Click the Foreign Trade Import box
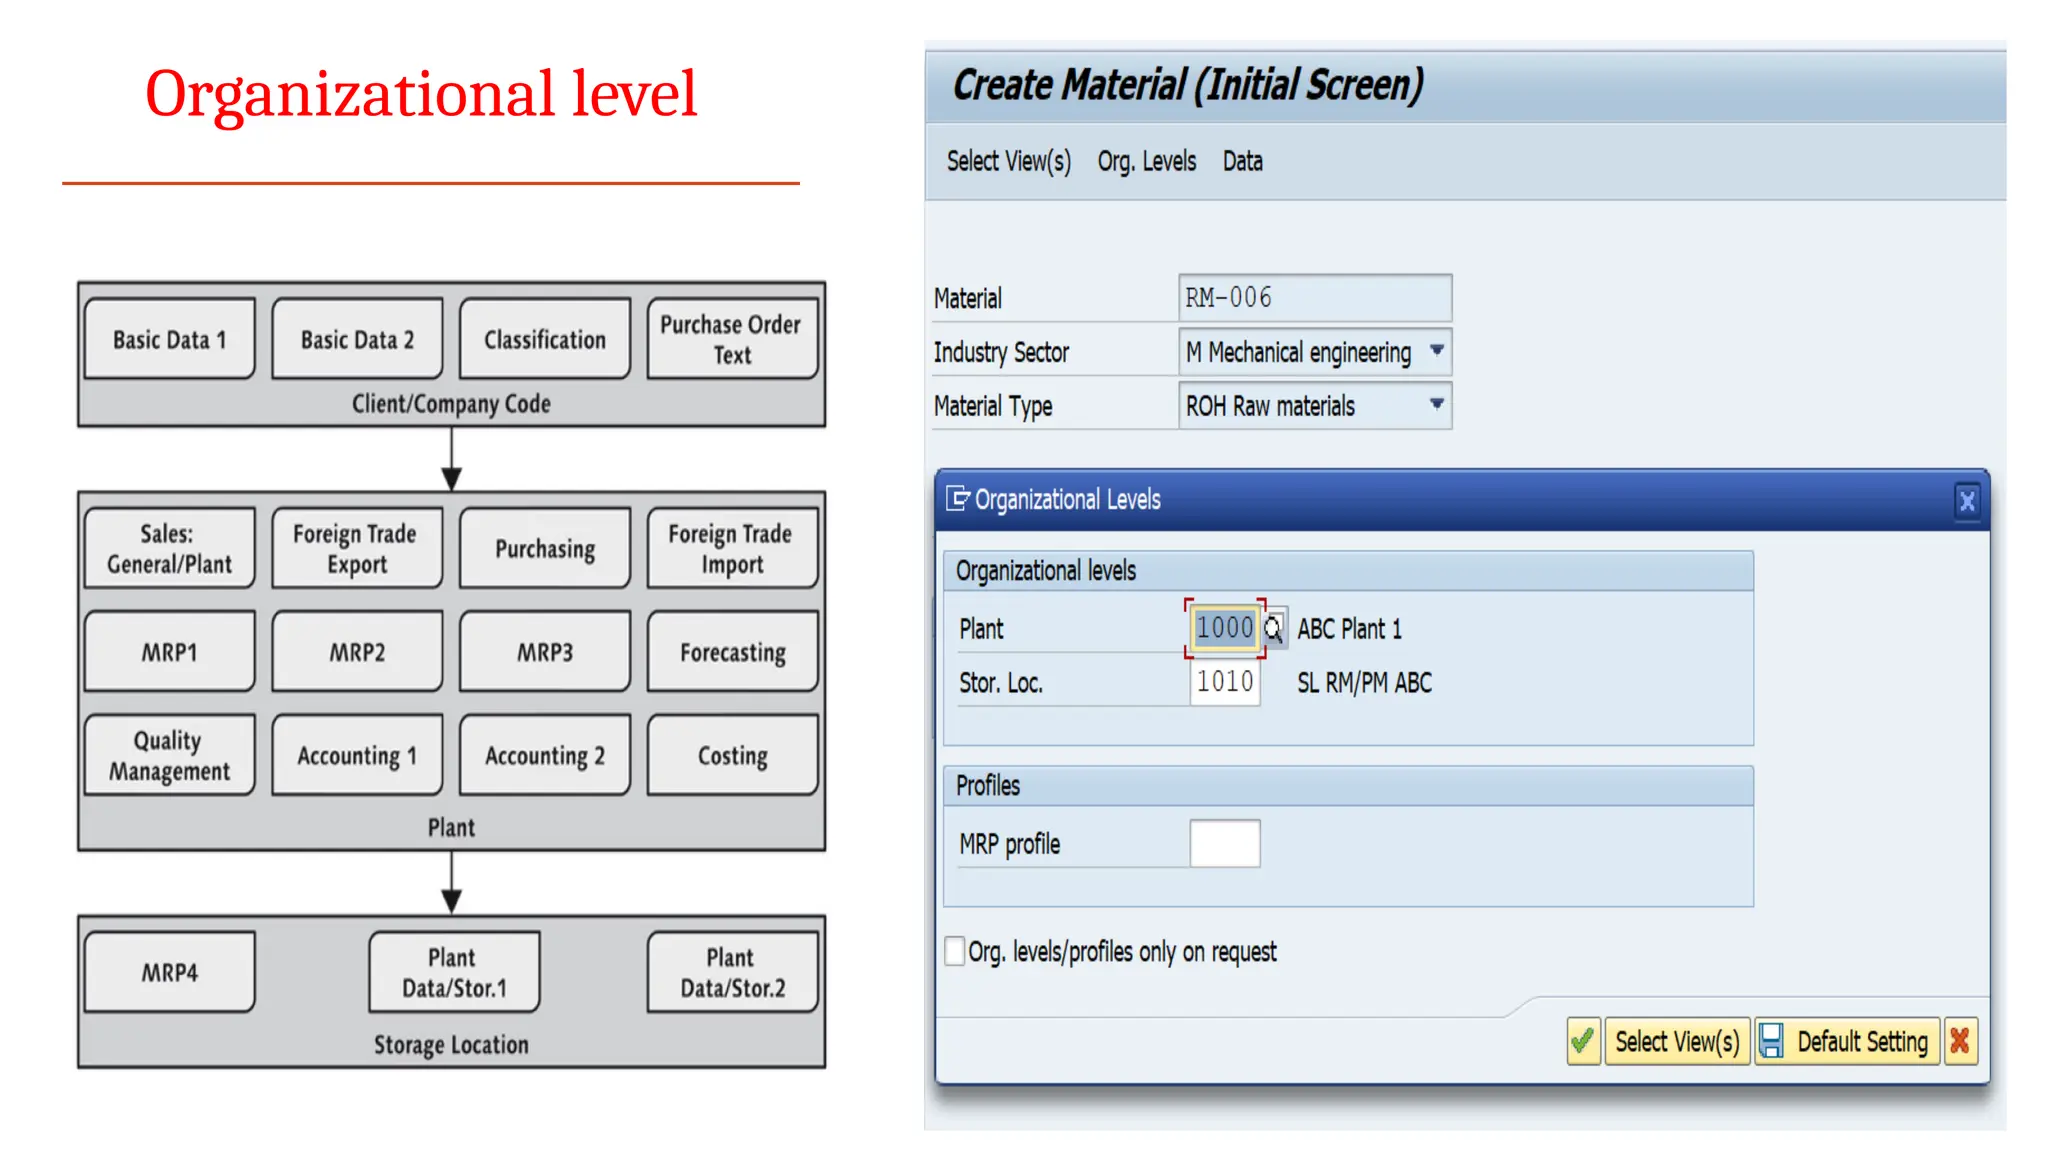2048x1152 pixels. click(x=732, y=548)
